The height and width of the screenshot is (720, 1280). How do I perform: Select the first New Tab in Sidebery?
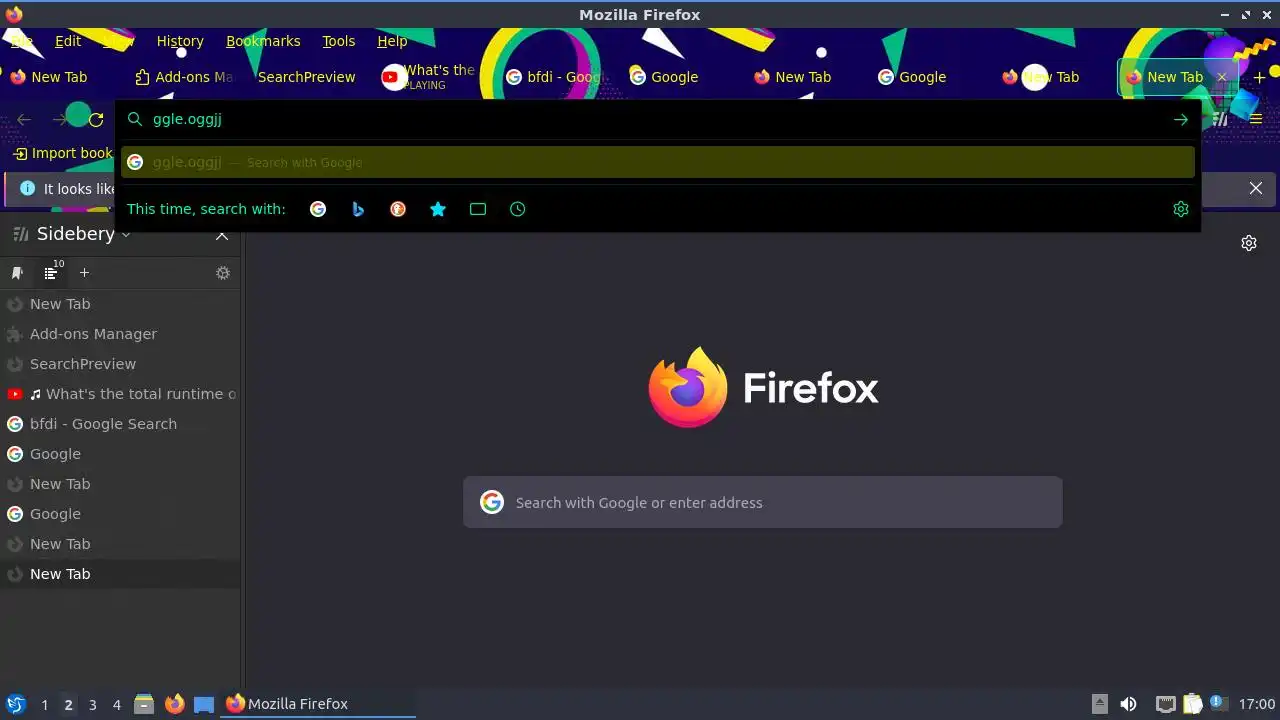[120, 304]
